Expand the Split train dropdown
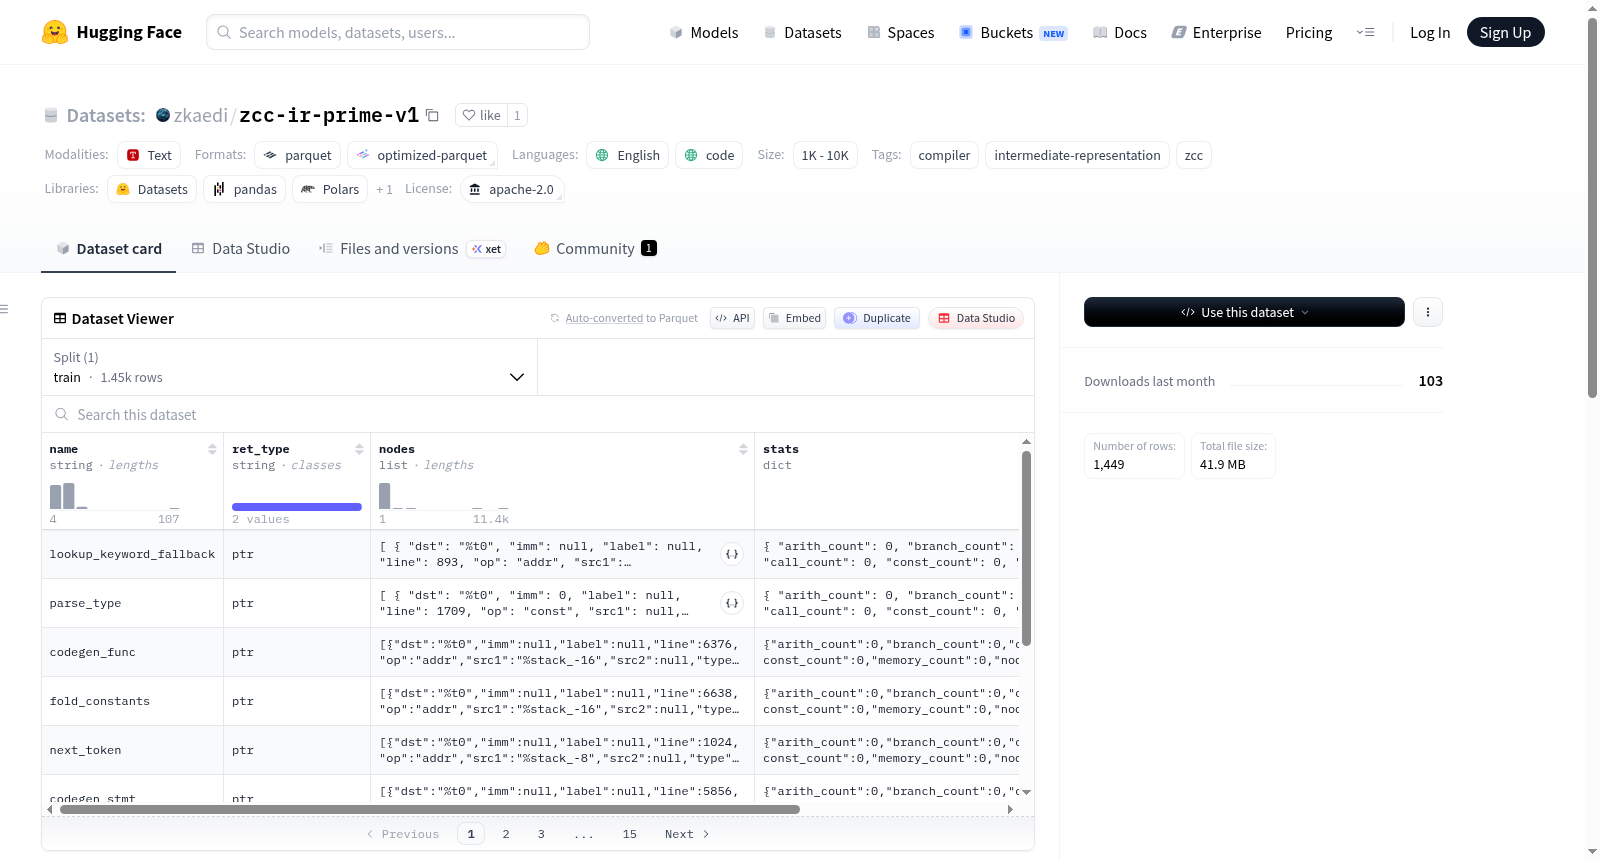Image resolution: width=1600 pixels, height=861 pixels. (x=290, y=367)
